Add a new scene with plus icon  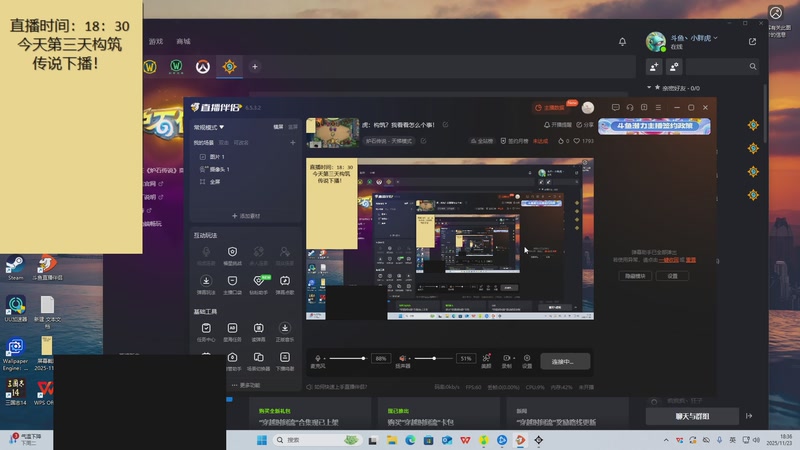pyautogui.click(x=293, y=143)
